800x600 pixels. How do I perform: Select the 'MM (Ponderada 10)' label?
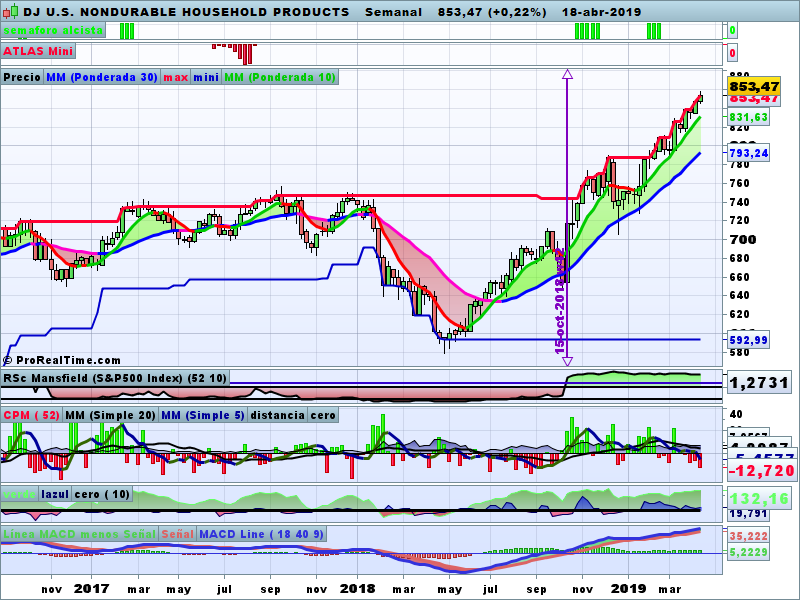pos(280,77)
